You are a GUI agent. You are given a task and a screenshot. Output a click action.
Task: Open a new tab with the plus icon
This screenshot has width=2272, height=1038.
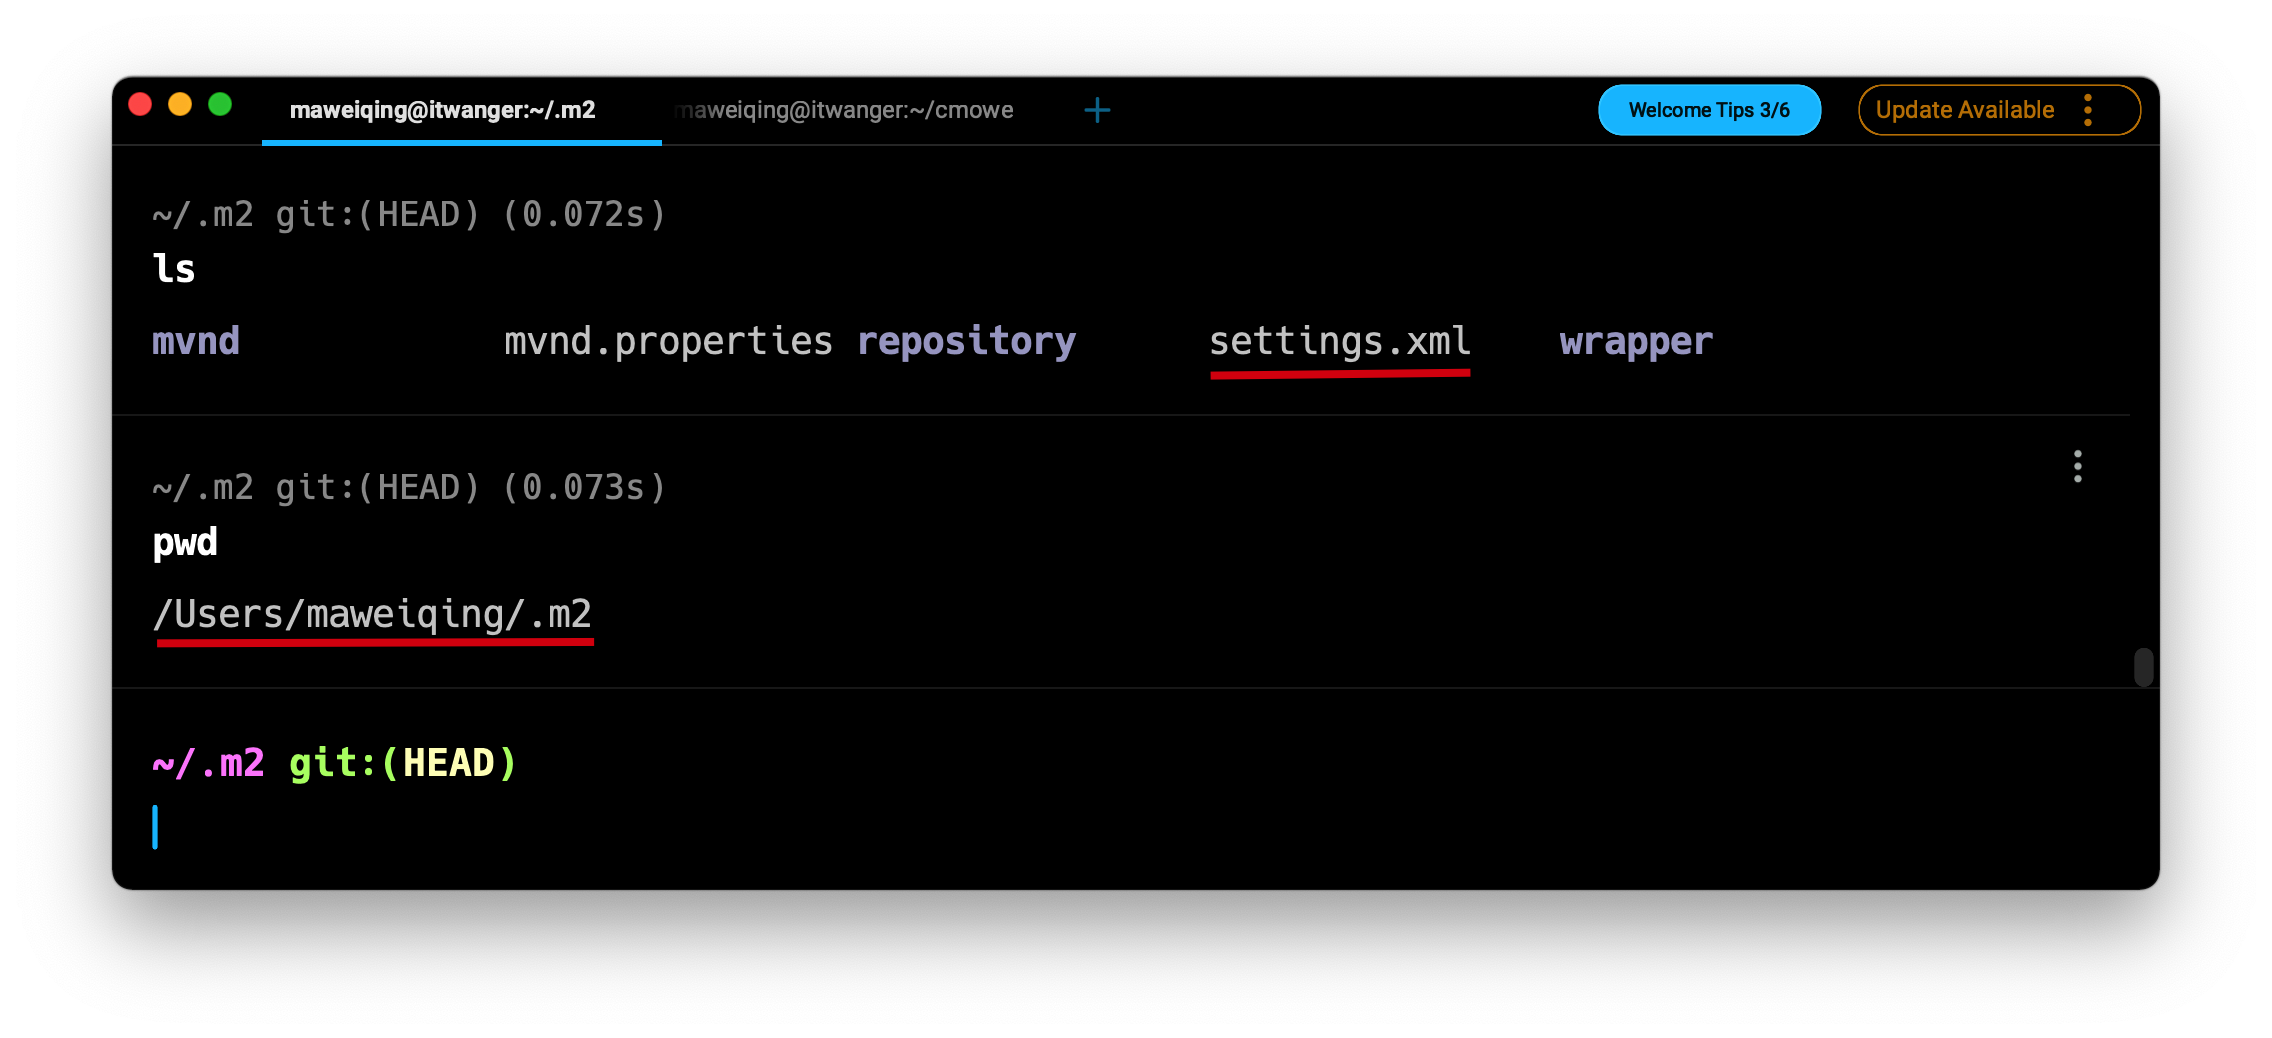click(x=1097, y=110)
